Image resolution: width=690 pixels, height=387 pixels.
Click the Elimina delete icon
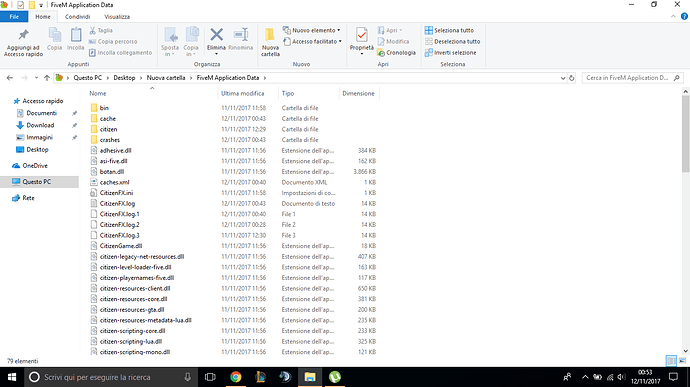click(216, 34)
